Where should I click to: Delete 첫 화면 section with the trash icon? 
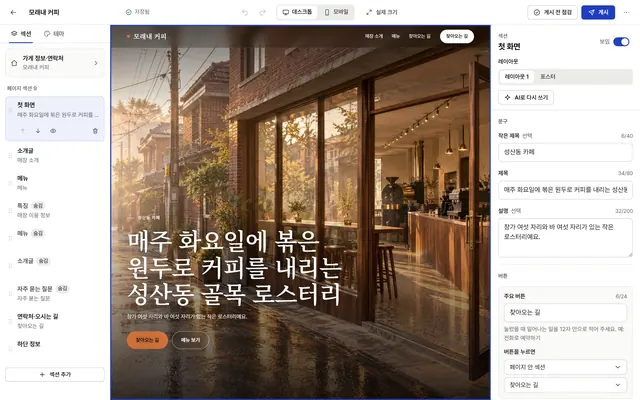(x=95, y=131)
